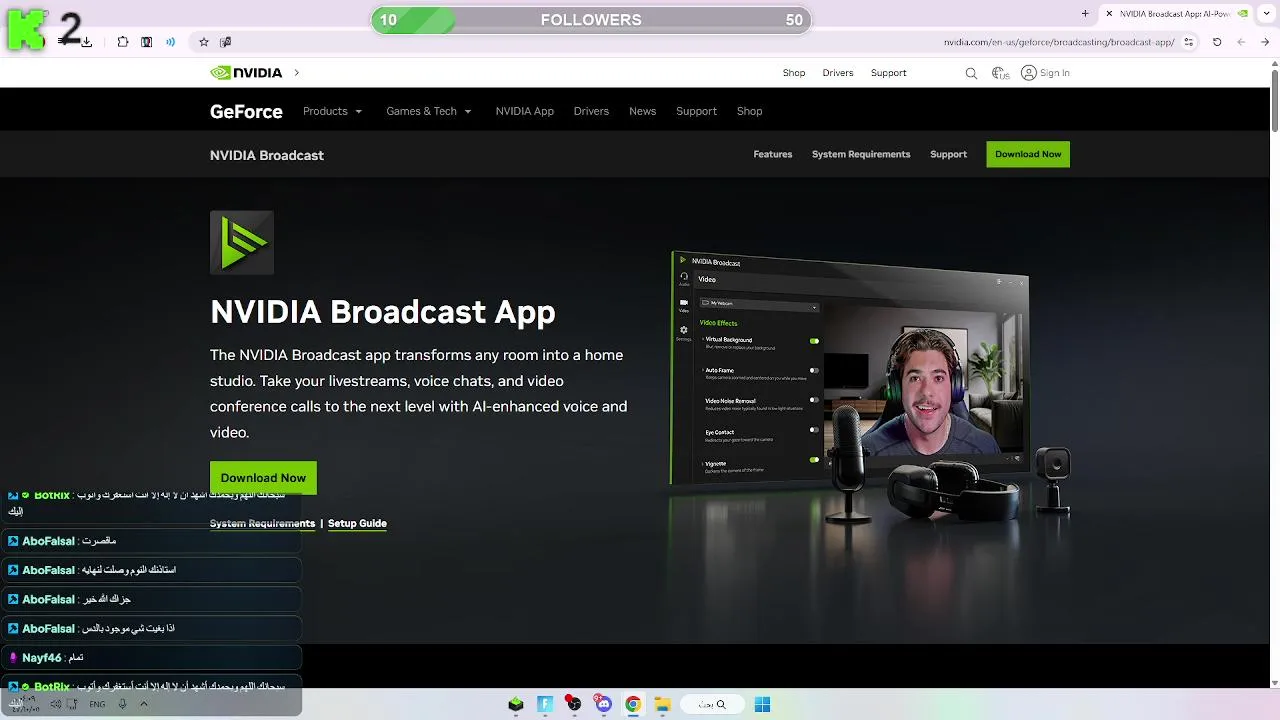Open System Requirements in sub-navigation
This screenshot has width=1280, height=720.
point(861,154)
